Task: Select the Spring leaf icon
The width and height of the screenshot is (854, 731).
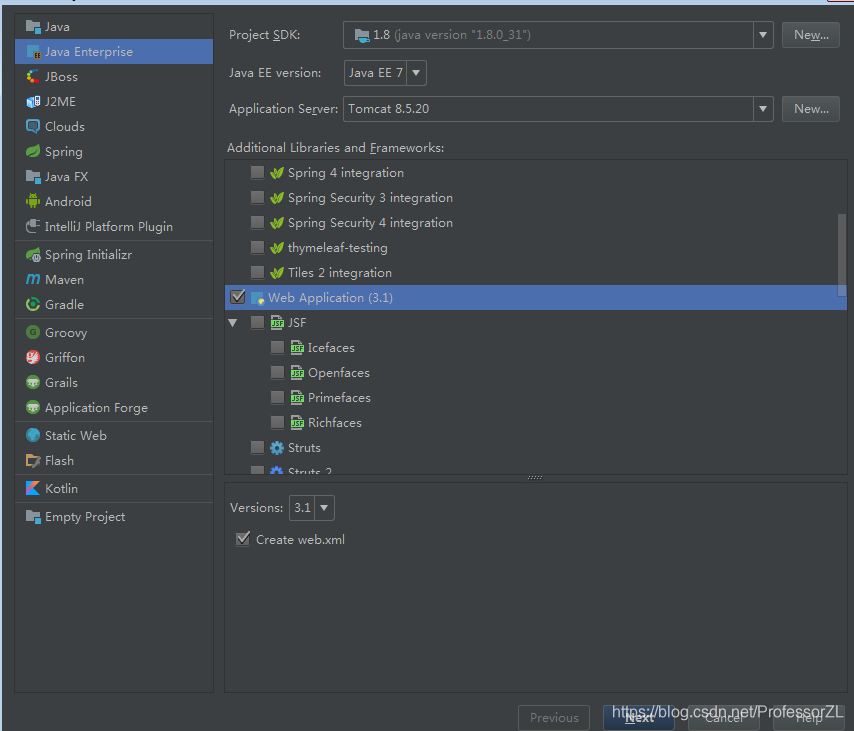Action: 33,151
